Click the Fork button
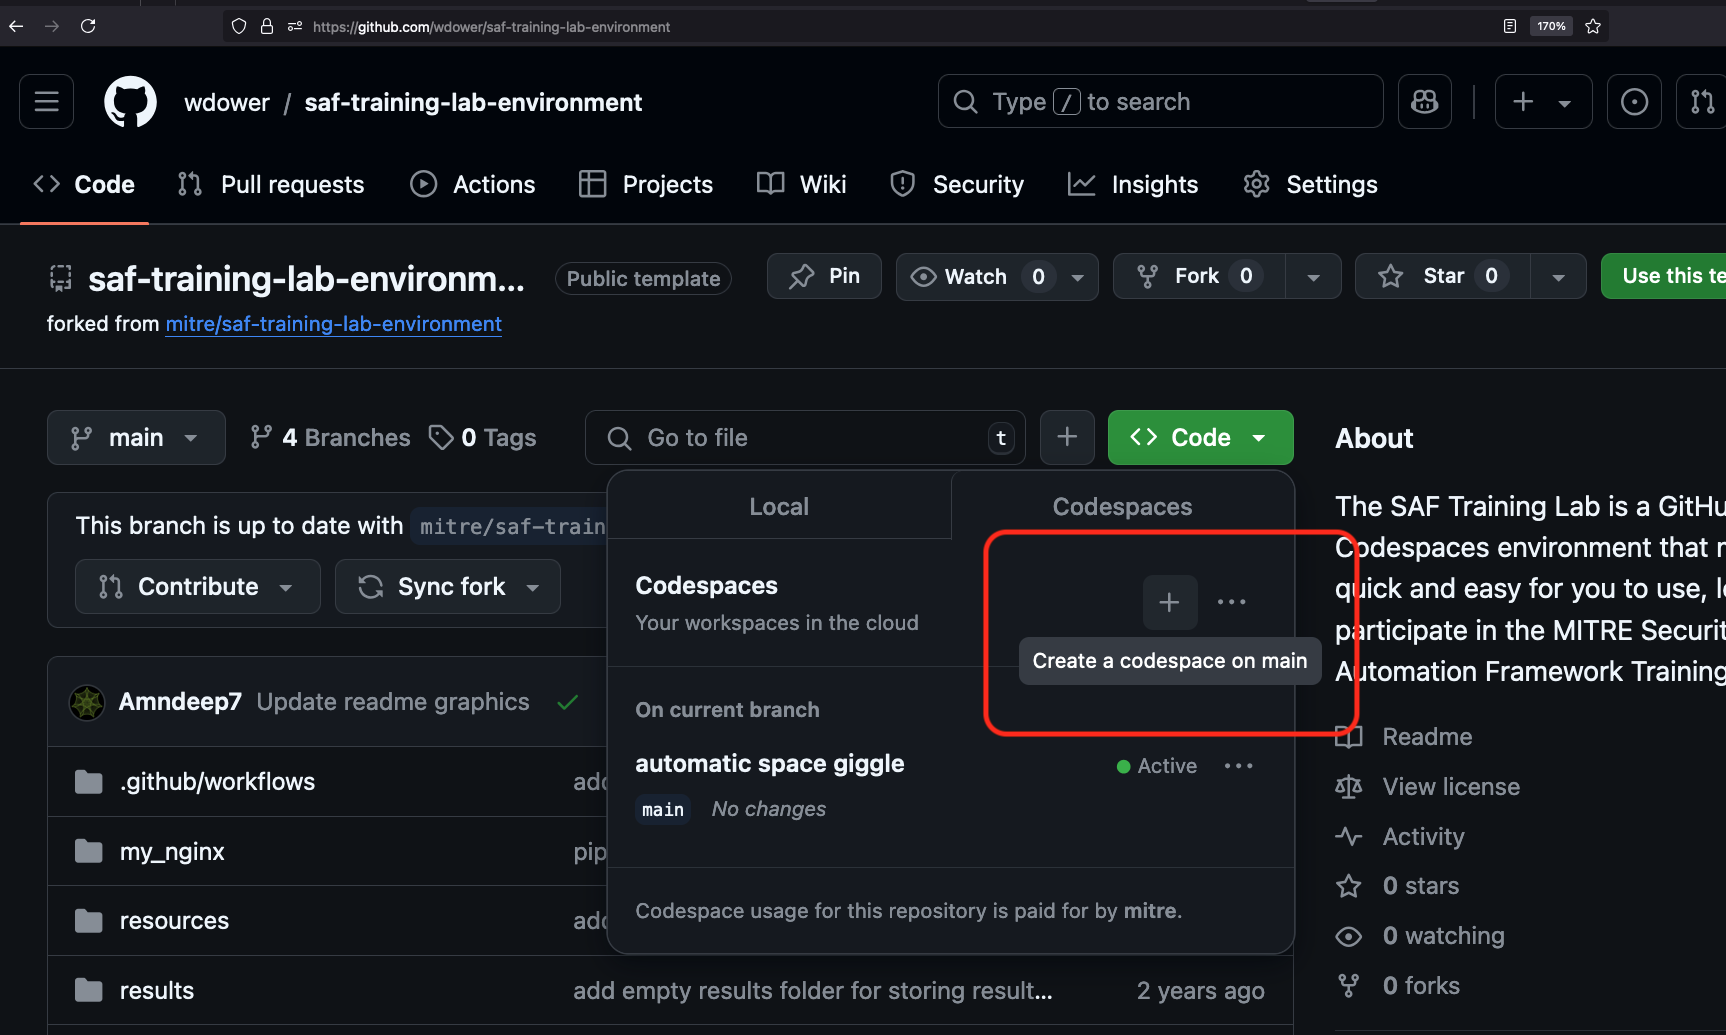Viewport: 1726px width, 1035px height. pyautogui.click(x=1197, y=276)
